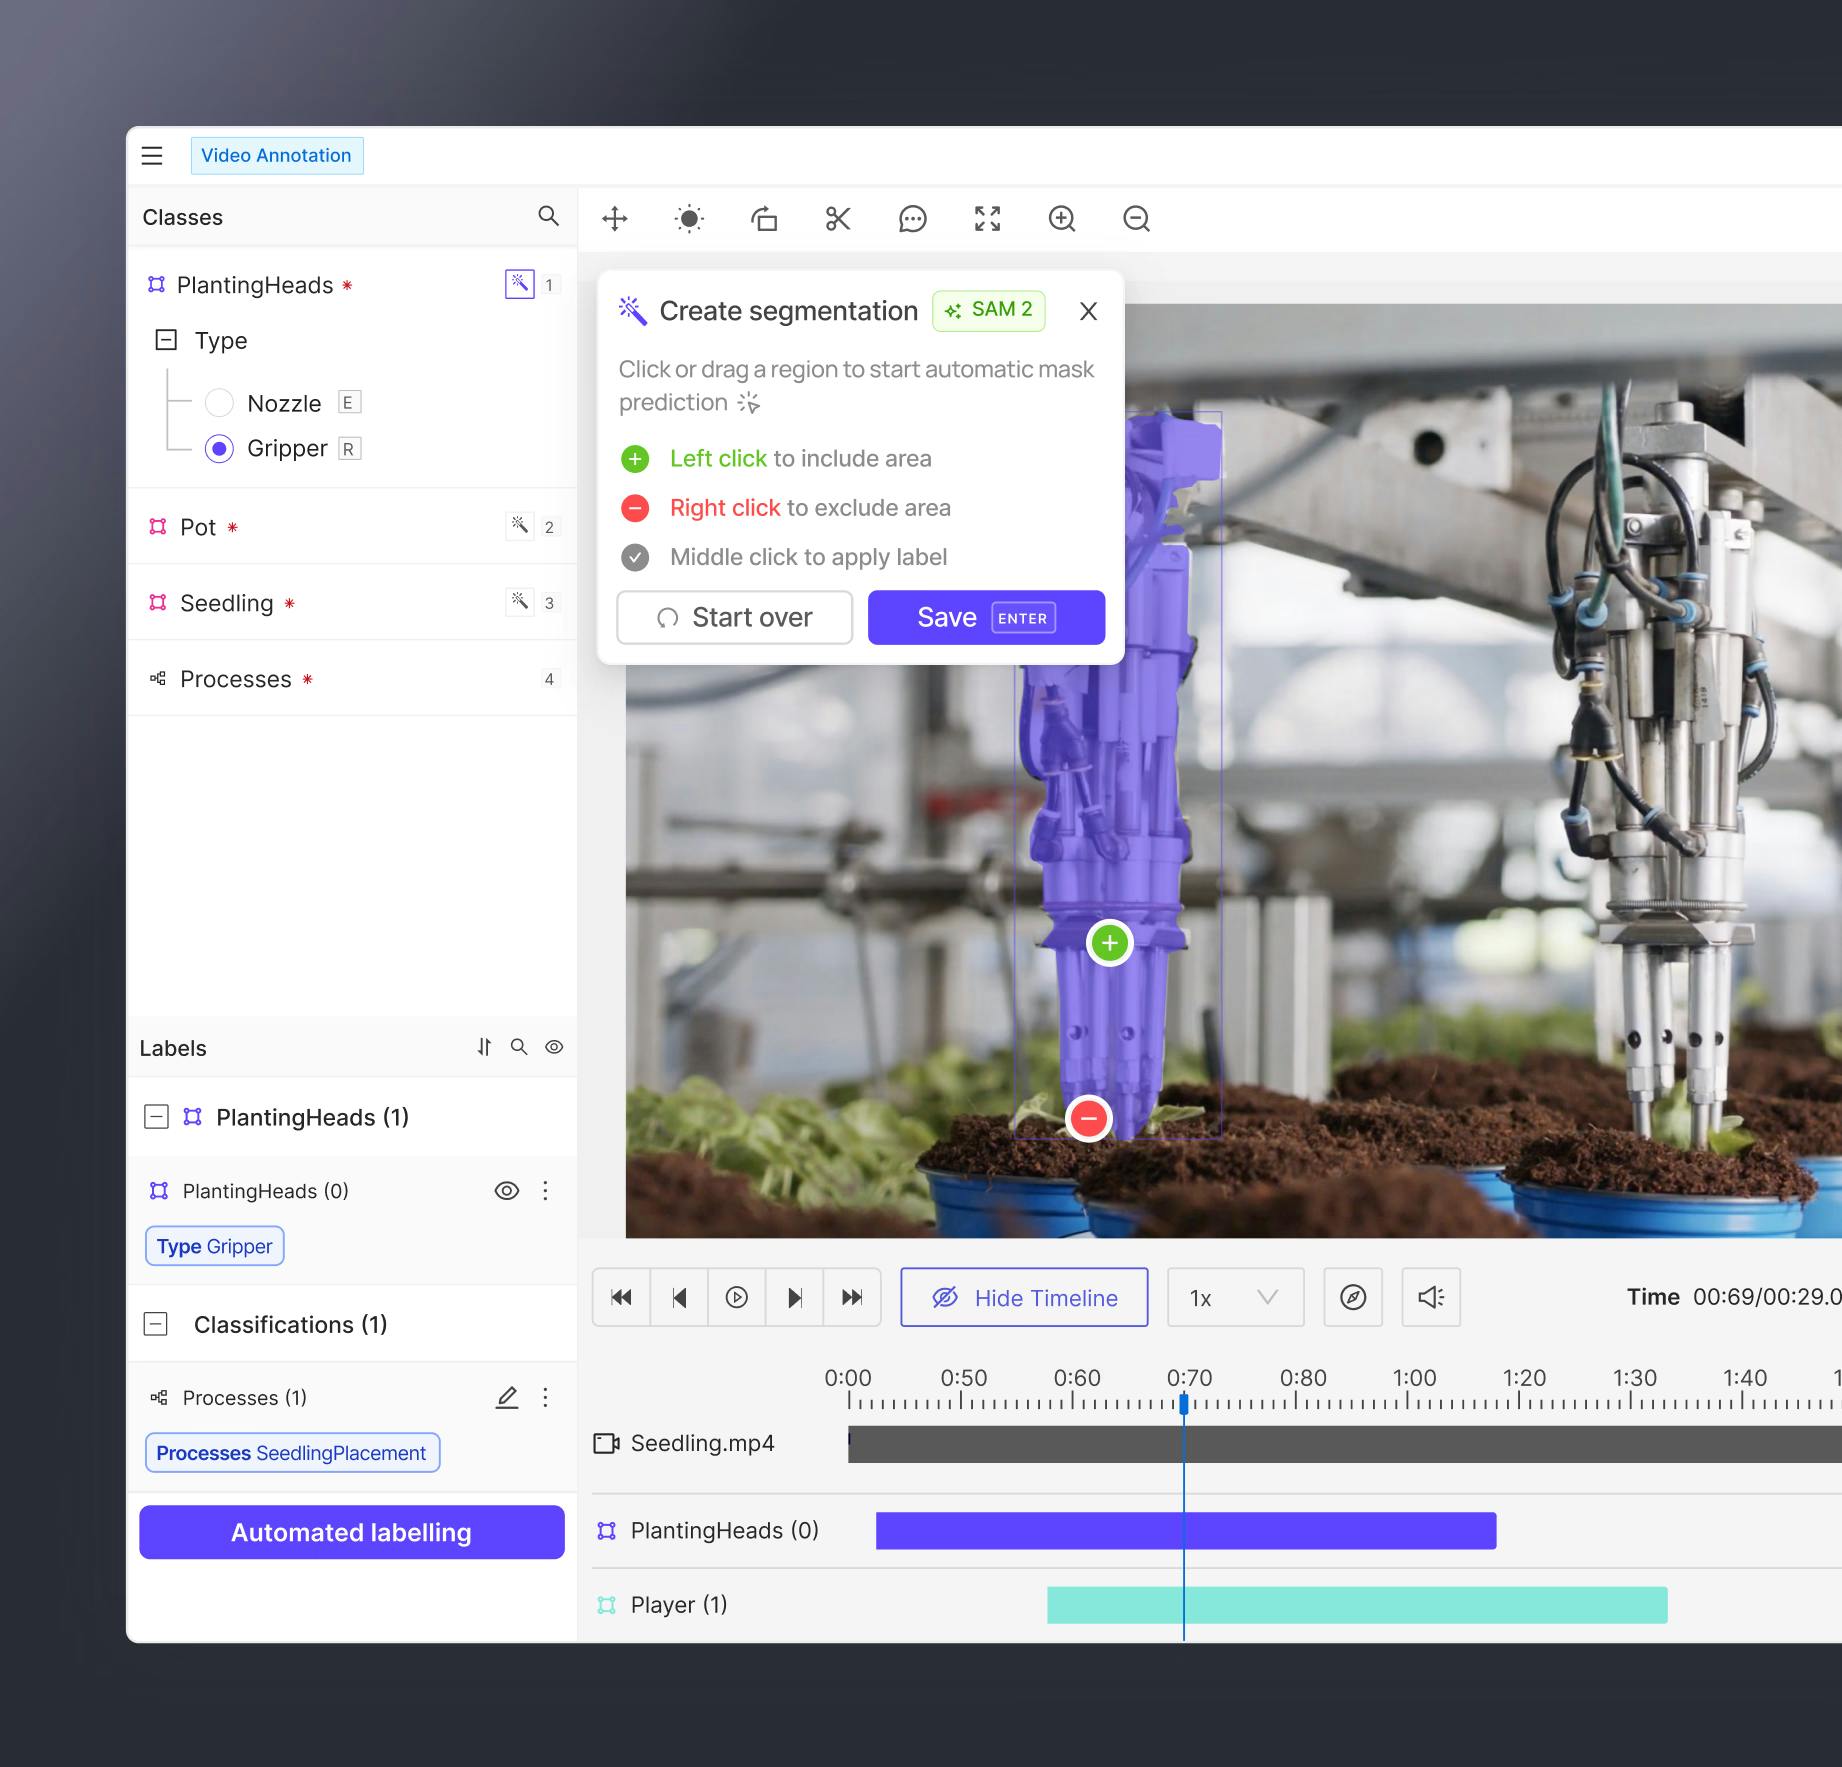Zoom in on the canvas
Image resolution: width=1842 pixels, height=1767 pixels.
[x=1062, y=218]
